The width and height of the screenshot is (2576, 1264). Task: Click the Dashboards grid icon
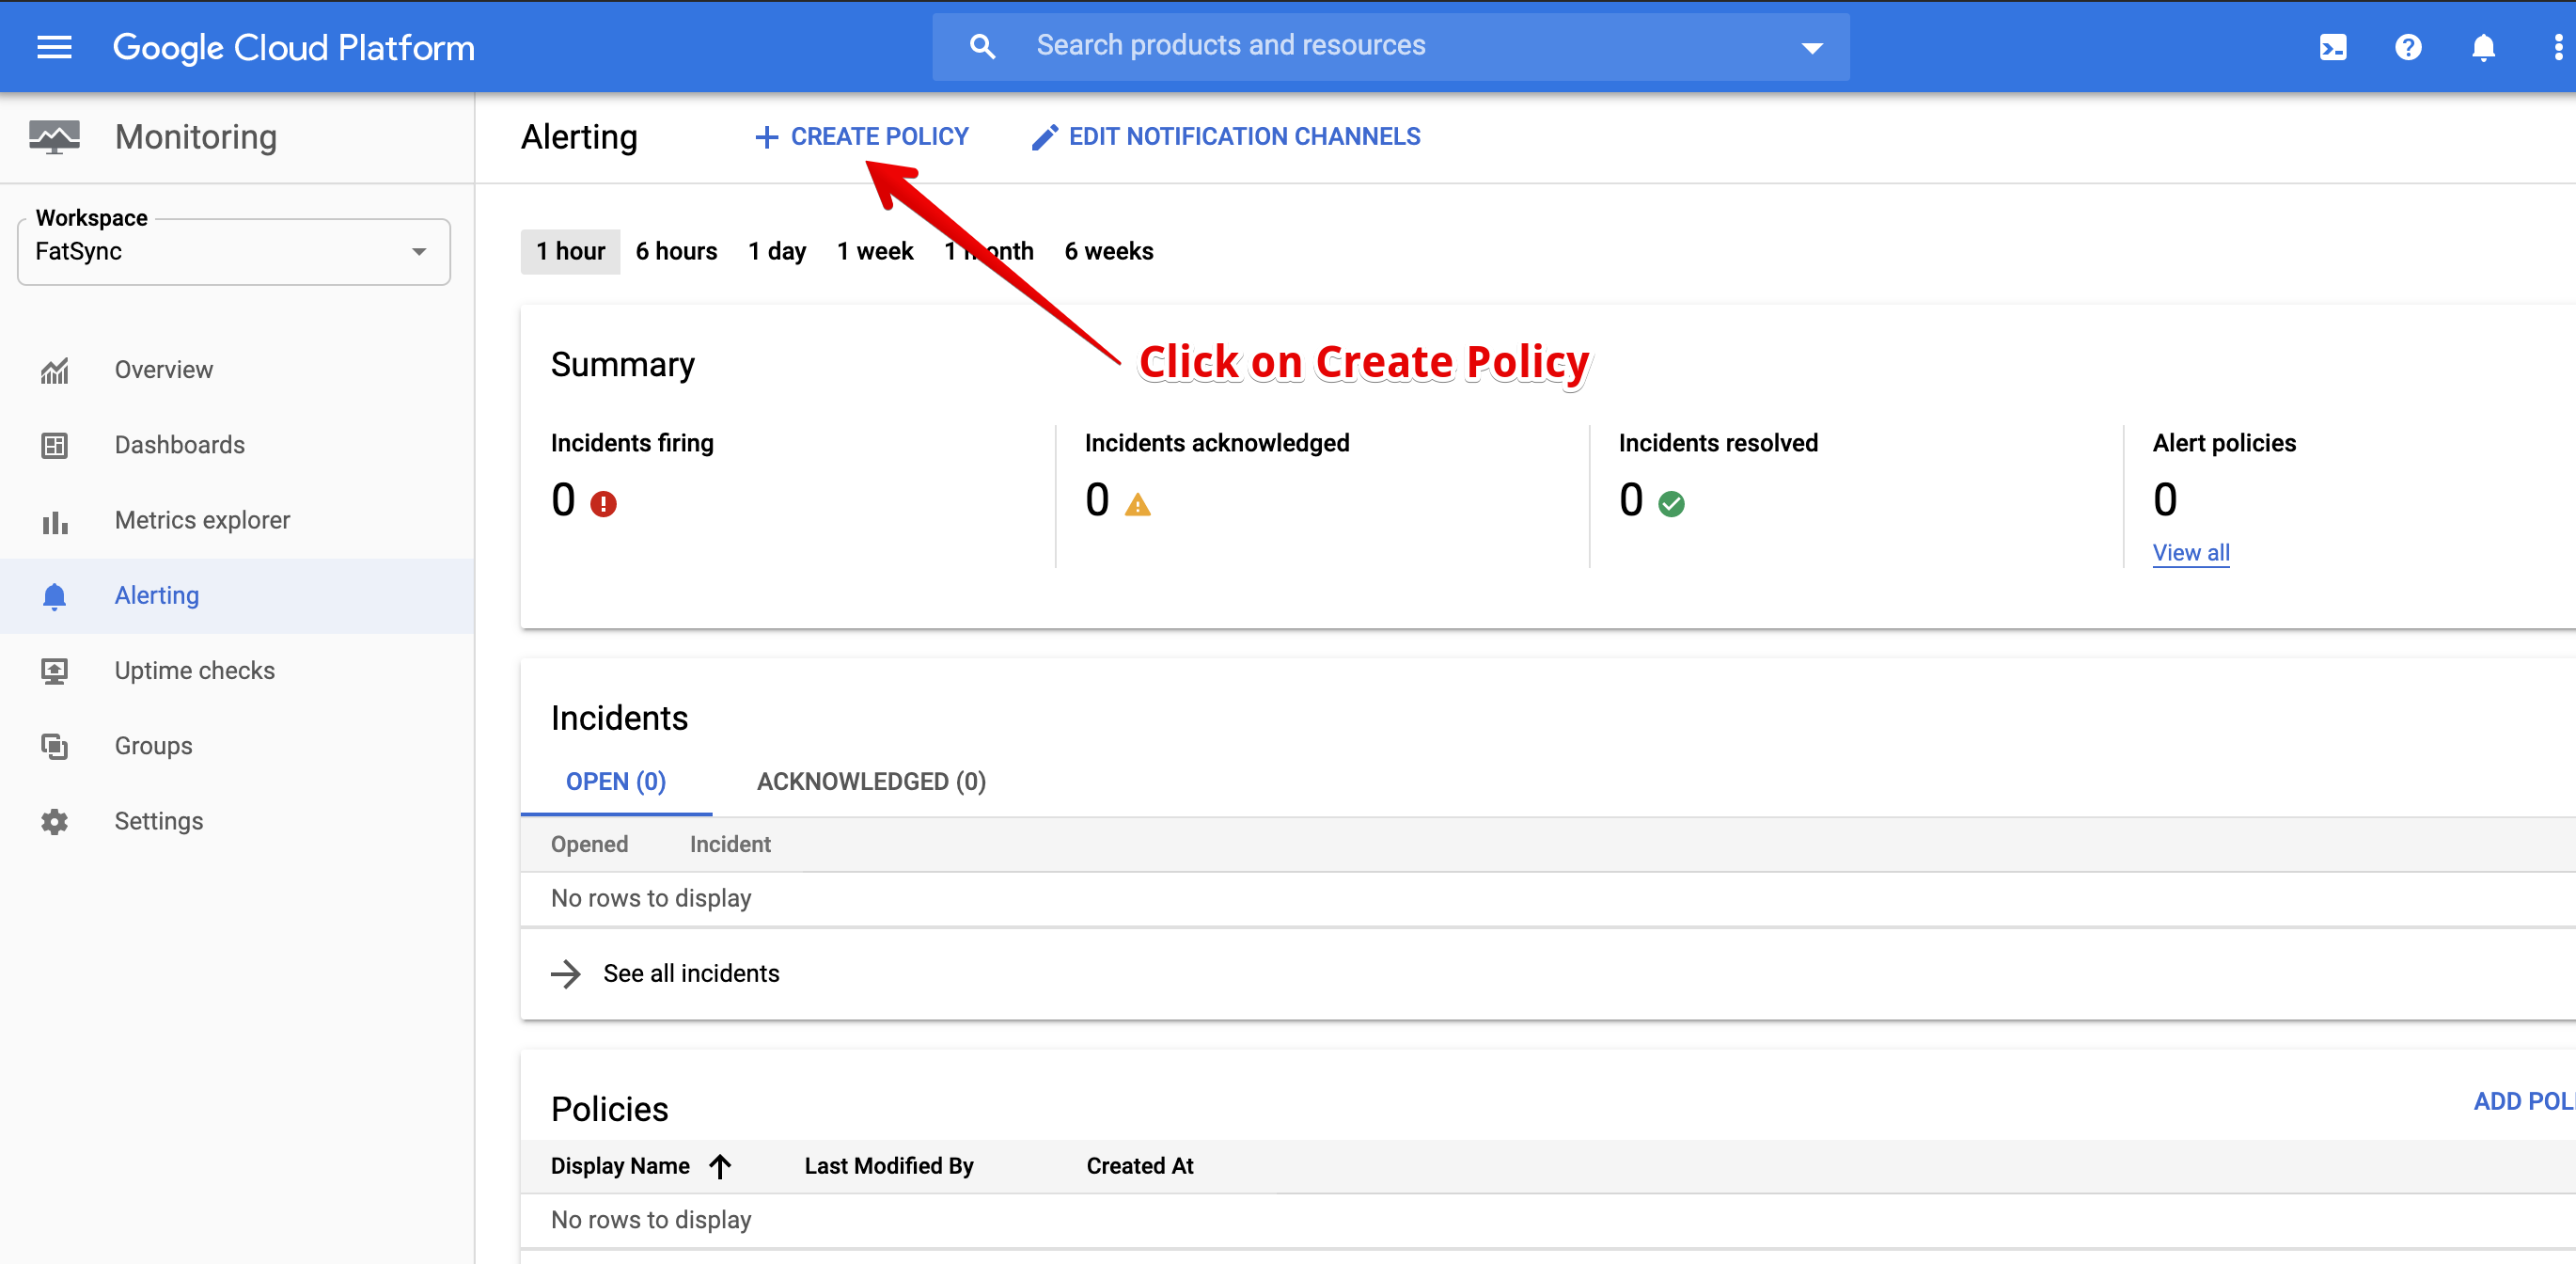click(x=54, y=445)
